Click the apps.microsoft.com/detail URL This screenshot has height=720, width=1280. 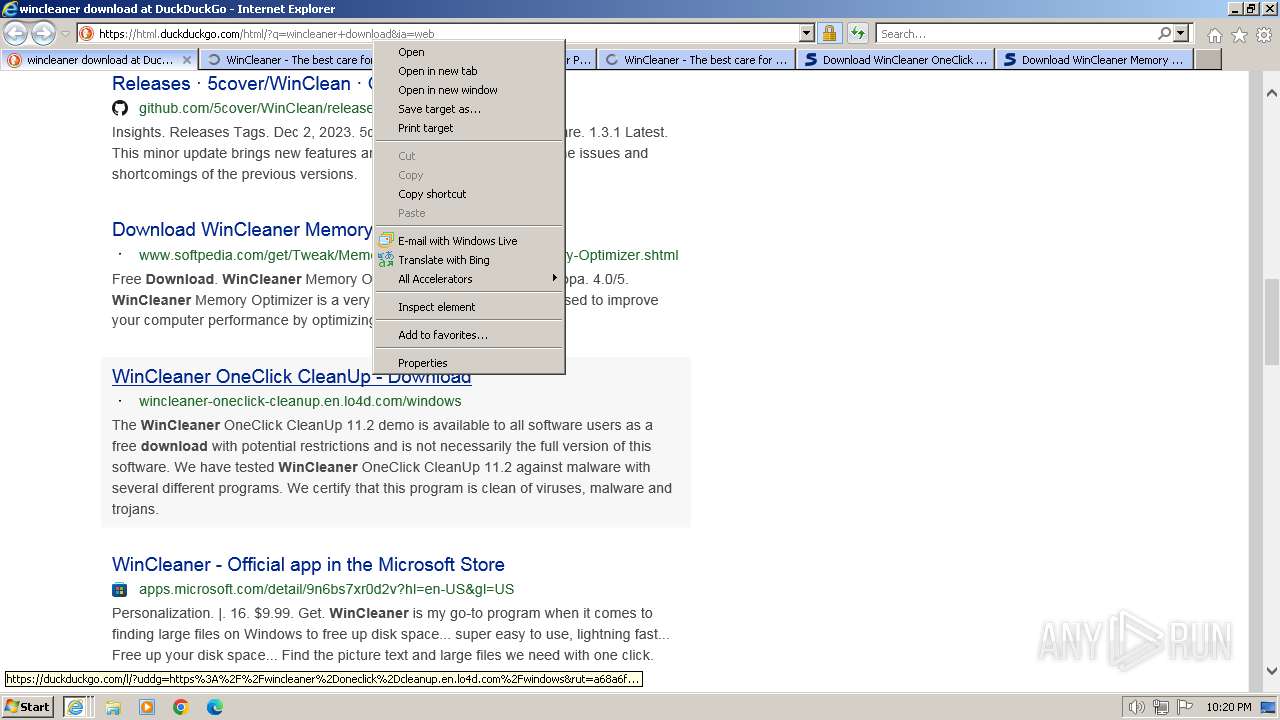point(326,589)
